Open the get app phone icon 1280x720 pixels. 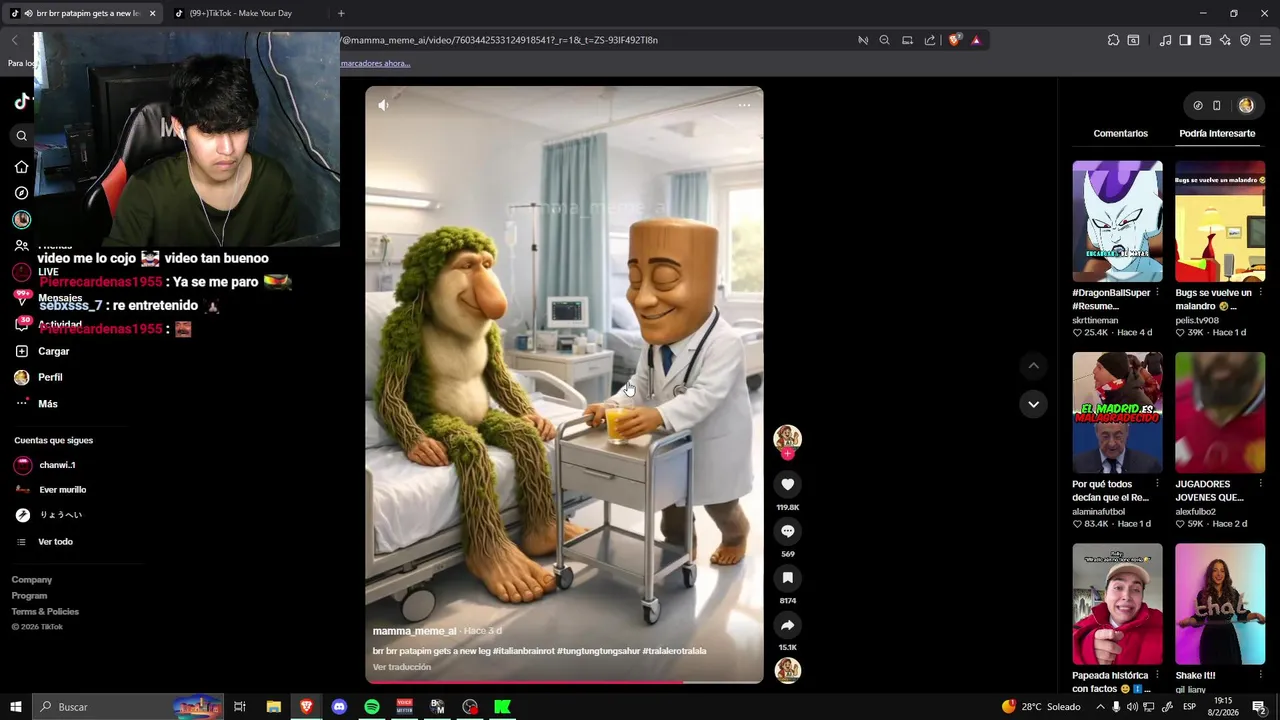pyautogui.click(x=1217, y=105)
